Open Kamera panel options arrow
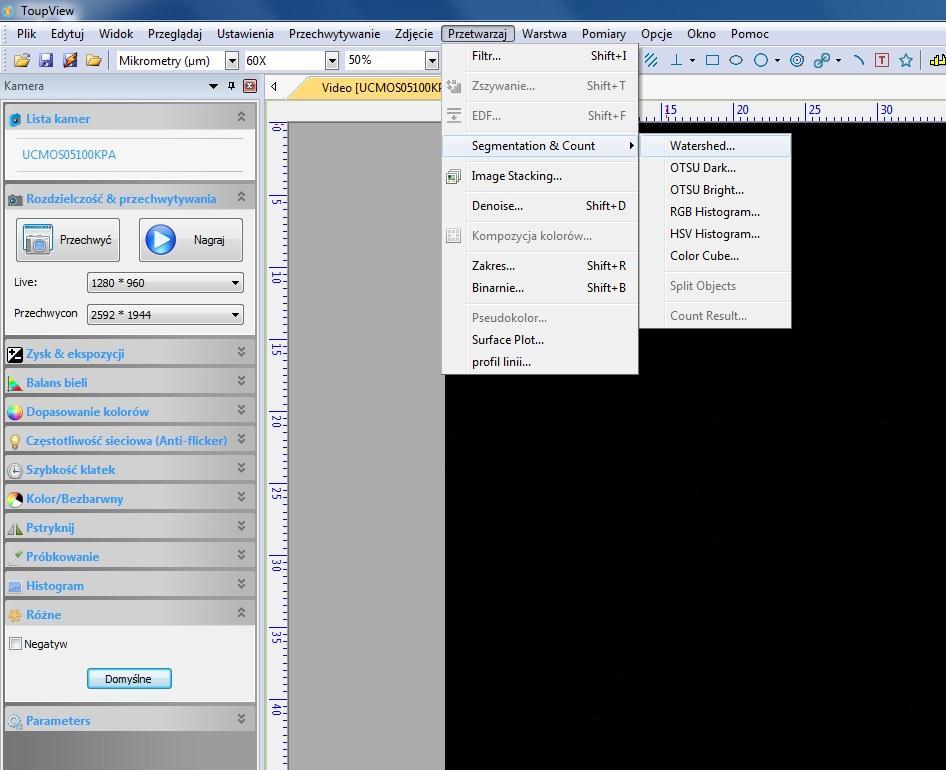 tap(213, 86)
